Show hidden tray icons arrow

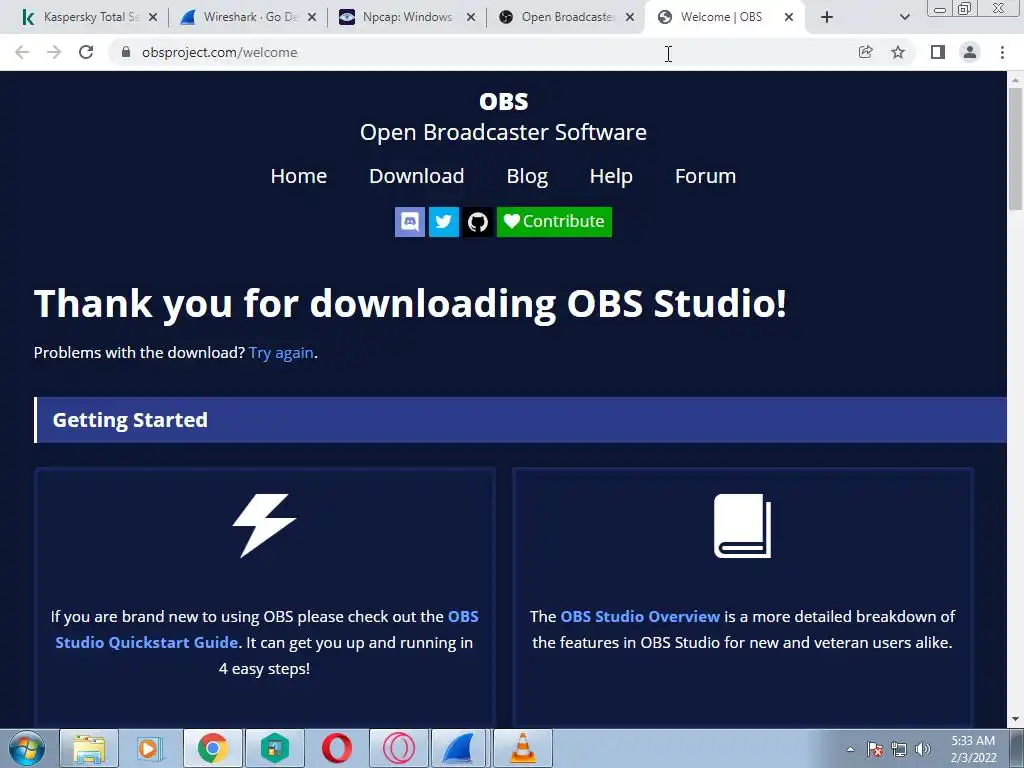coord(850,750)
